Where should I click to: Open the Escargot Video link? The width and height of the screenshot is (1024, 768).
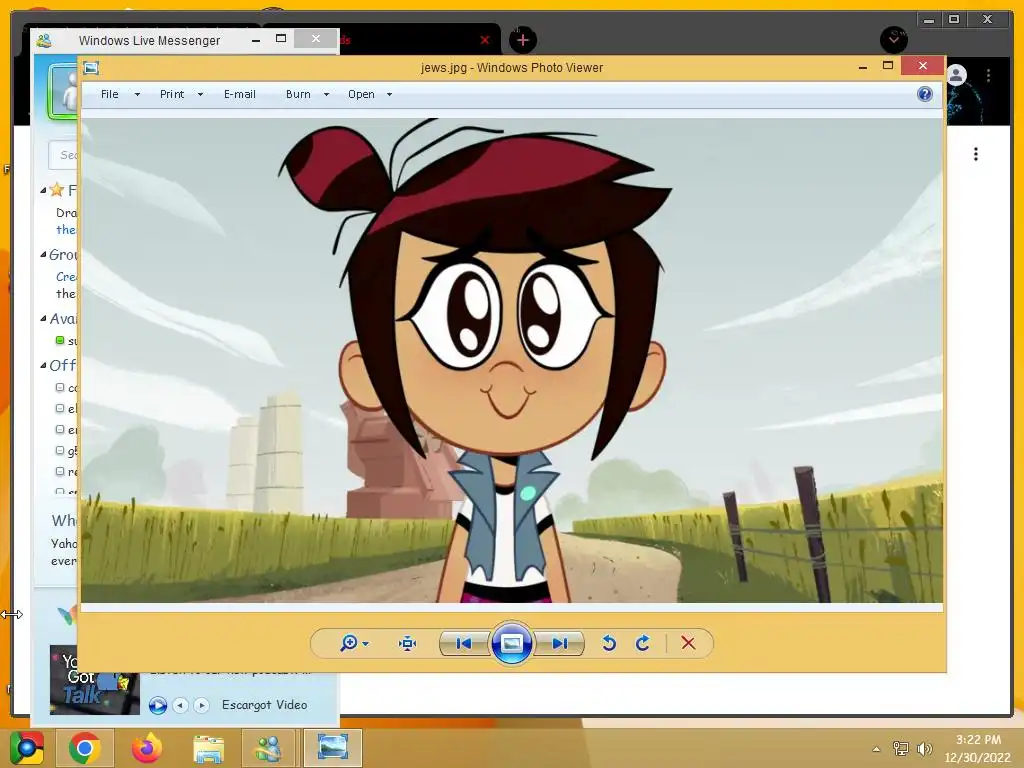pyautogui.click(x=264, y=705)
